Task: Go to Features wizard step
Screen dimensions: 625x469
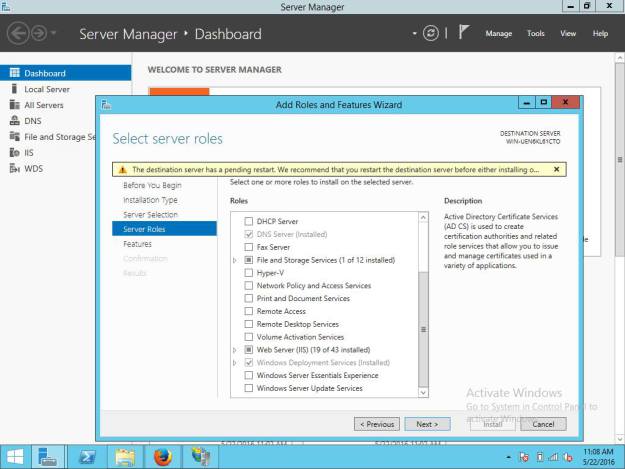Action: (x=137, y=244)
